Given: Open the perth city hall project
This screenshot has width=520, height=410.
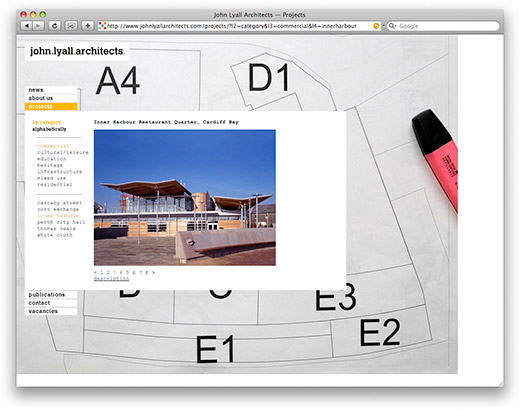Looking at the screenshot, I should point(61,222).
